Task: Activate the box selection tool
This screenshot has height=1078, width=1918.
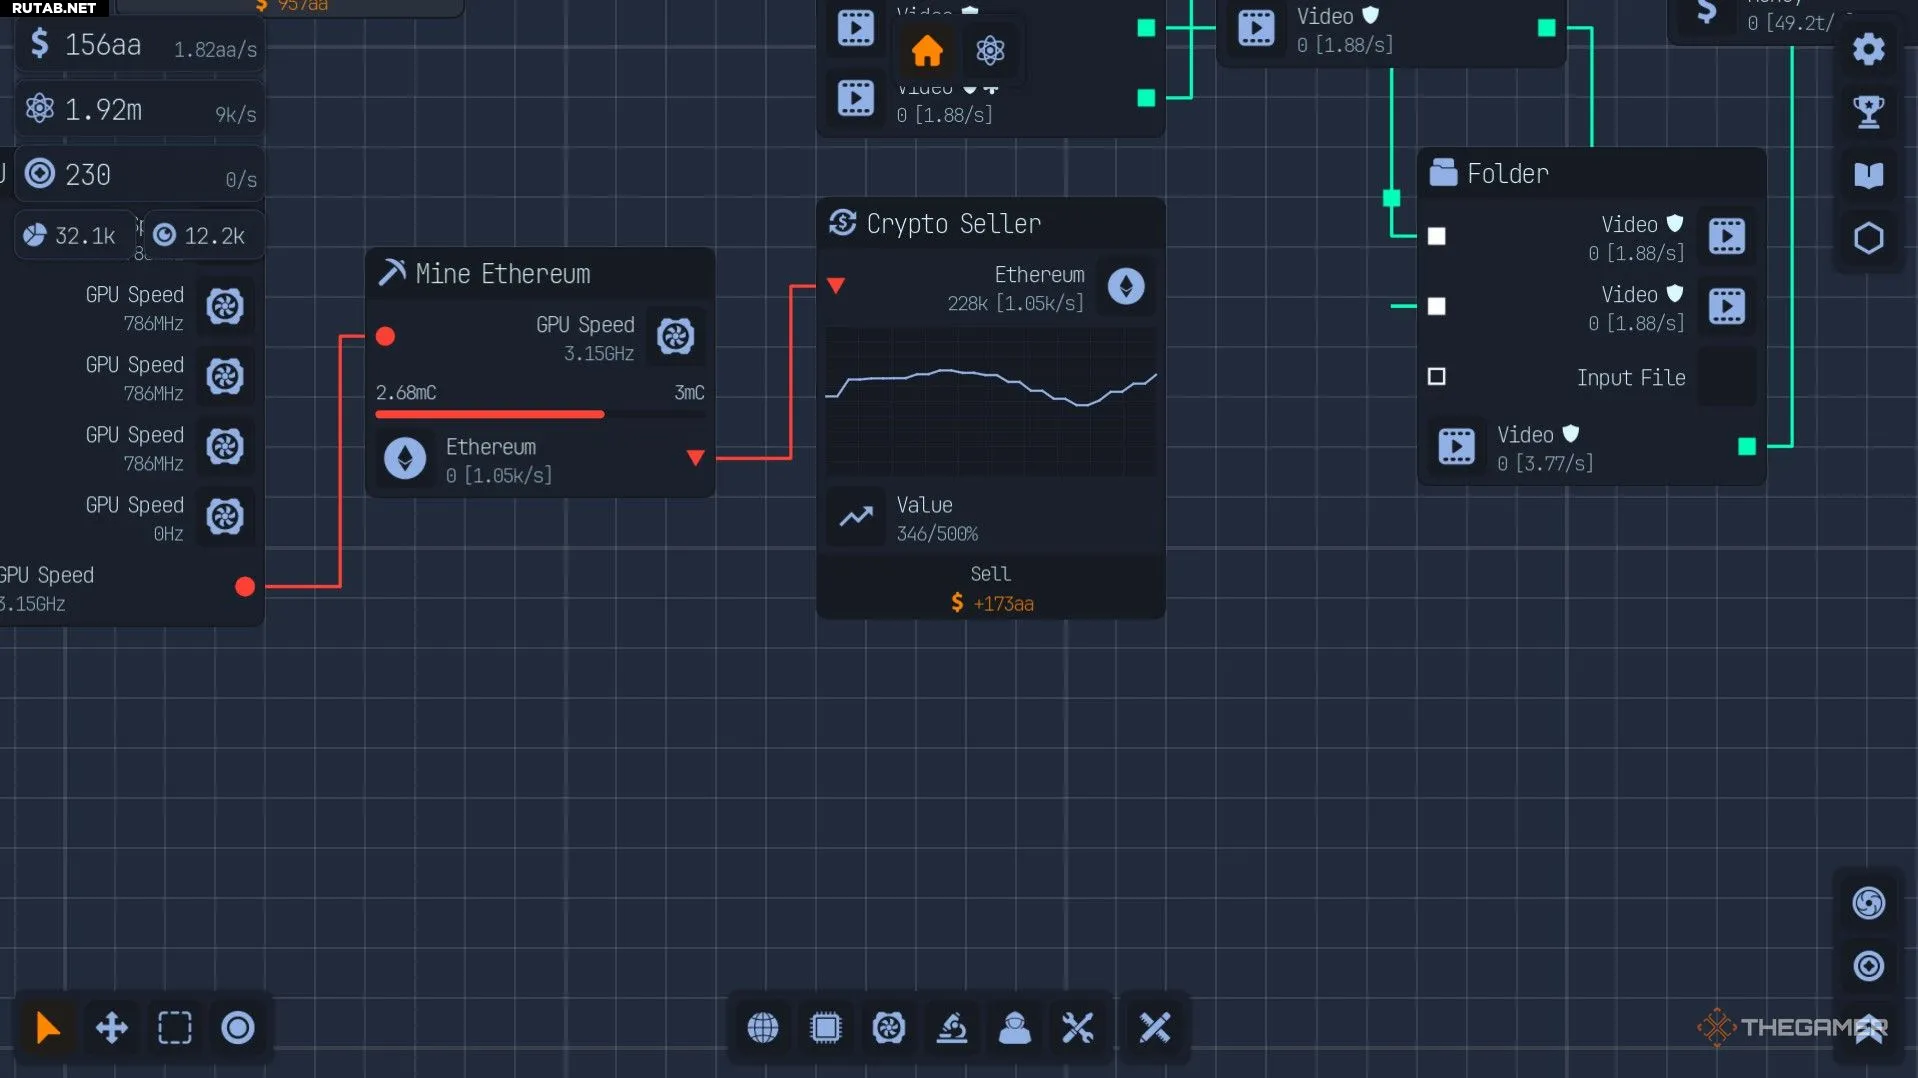Action: [175, 1028]
